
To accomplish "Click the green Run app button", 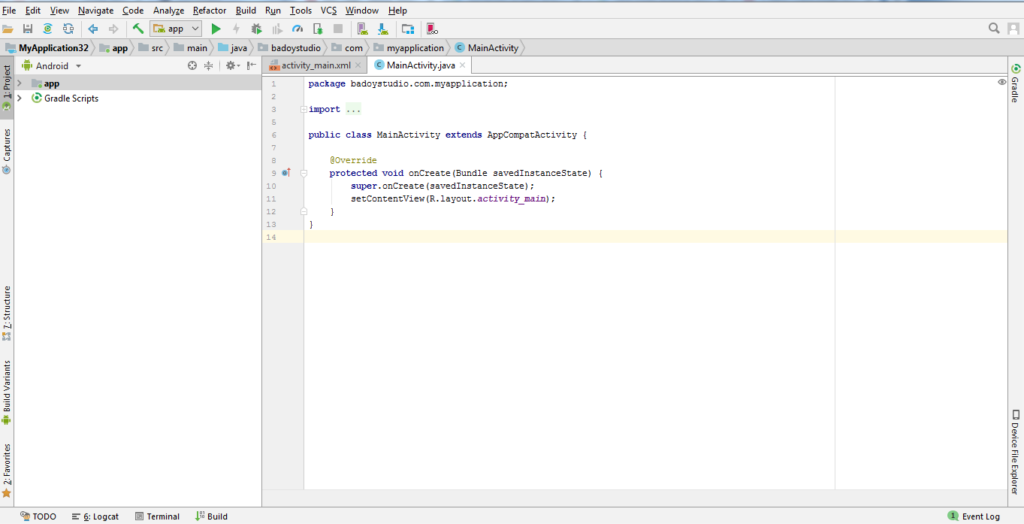I will (216, 29).
